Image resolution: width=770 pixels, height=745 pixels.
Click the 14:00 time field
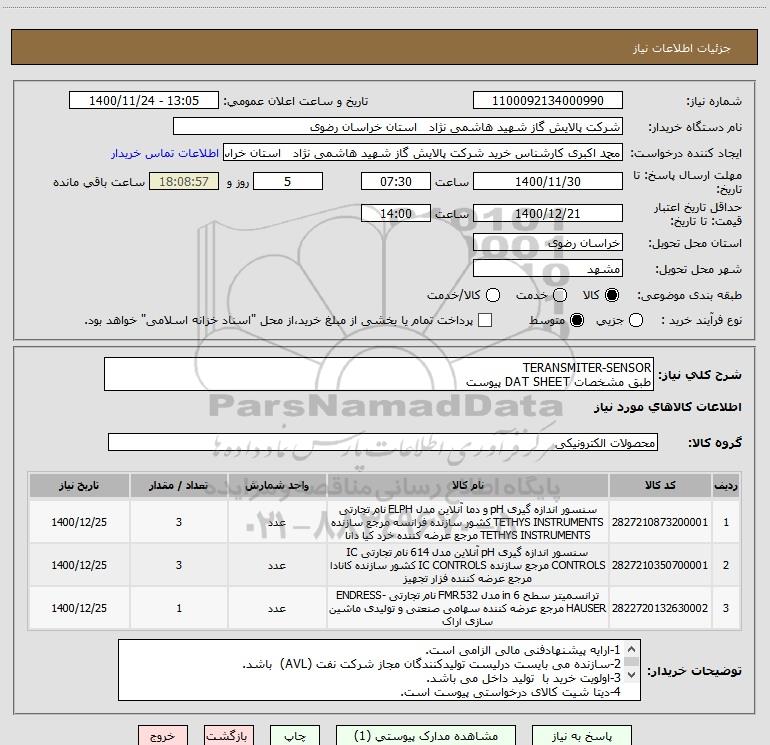[x=396, y=213]
